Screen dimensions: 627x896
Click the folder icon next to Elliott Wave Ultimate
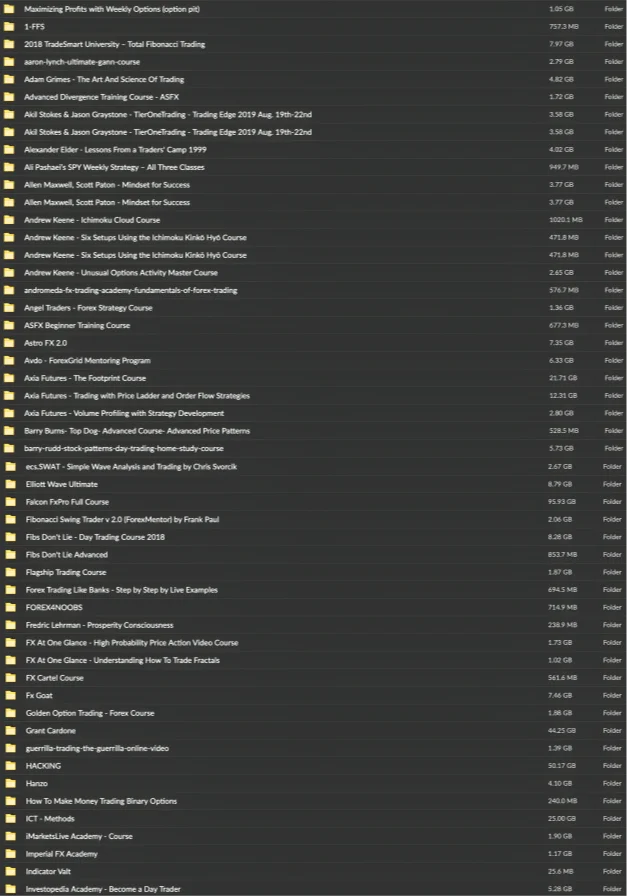pos(10,484)
